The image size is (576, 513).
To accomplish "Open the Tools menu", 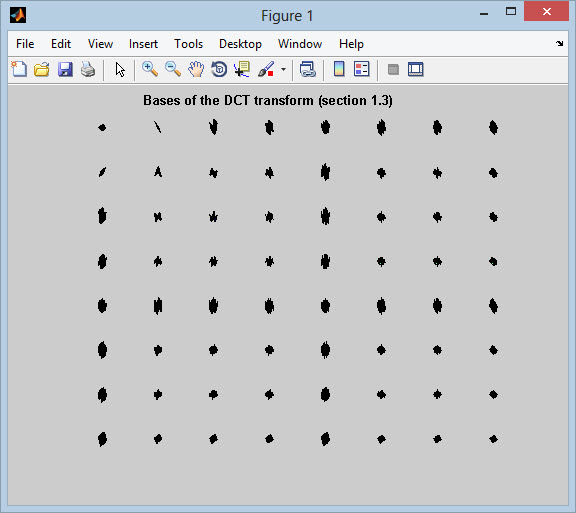I will click(188, 44).
